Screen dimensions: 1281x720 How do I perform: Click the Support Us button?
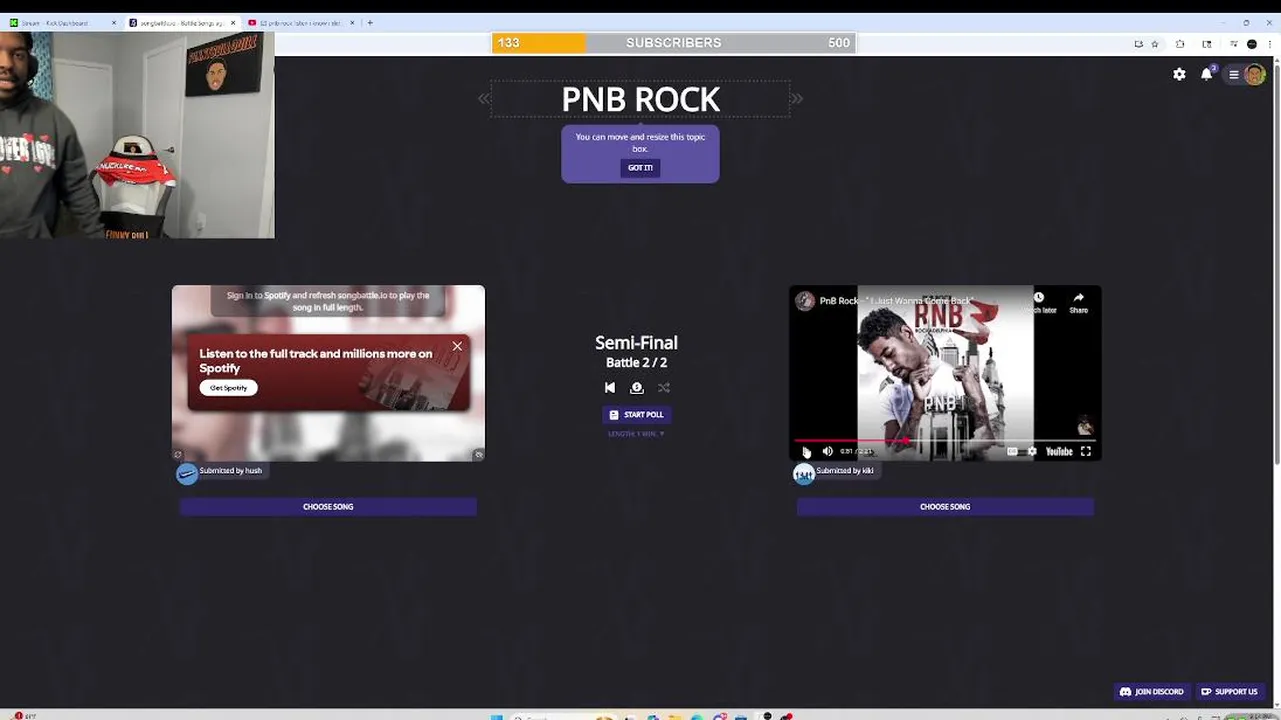pyautogui.click(x=1229, y=692)
